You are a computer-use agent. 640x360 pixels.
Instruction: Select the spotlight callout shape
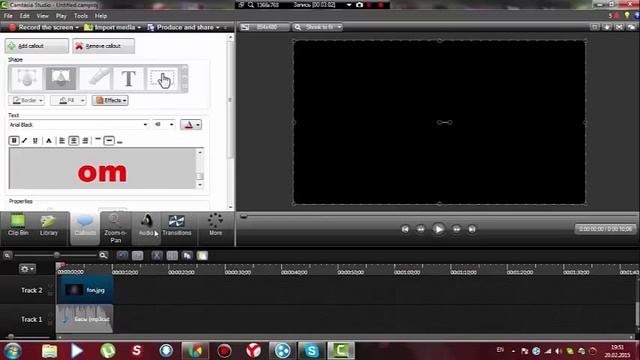61,78
